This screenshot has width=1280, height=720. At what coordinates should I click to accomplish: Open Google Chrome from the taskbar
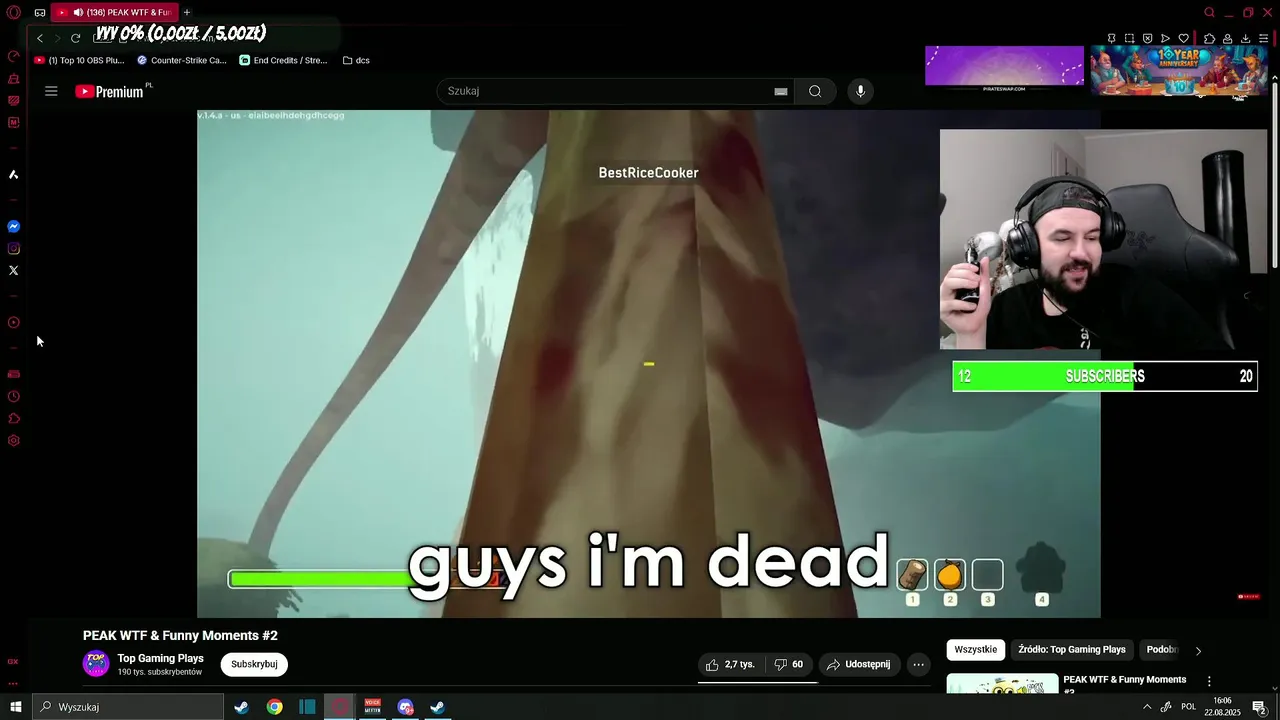coord(274,707)
